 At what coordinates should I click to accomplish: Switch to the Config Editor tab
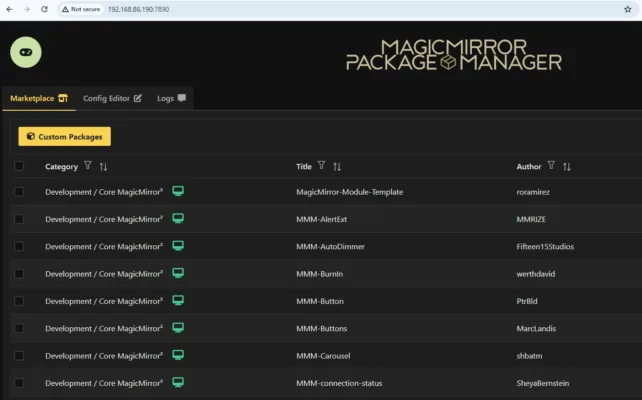(x=112, y=98)
